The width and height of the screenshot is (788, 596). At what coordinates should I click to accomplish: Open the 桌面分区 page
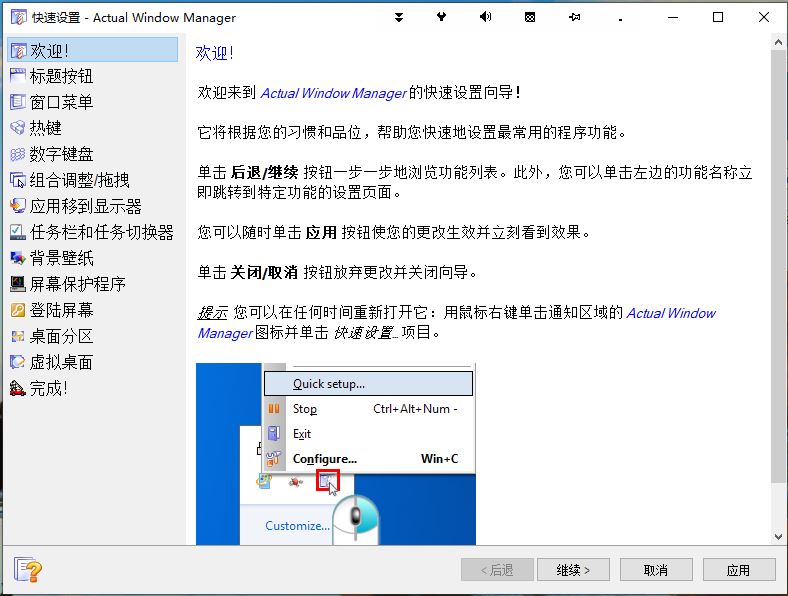61,336
